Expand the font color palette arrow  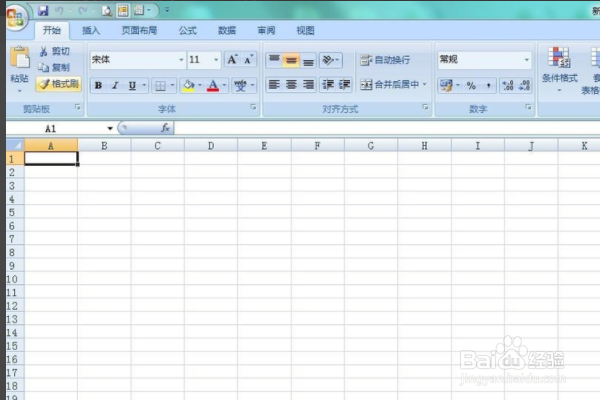(225, 85)
